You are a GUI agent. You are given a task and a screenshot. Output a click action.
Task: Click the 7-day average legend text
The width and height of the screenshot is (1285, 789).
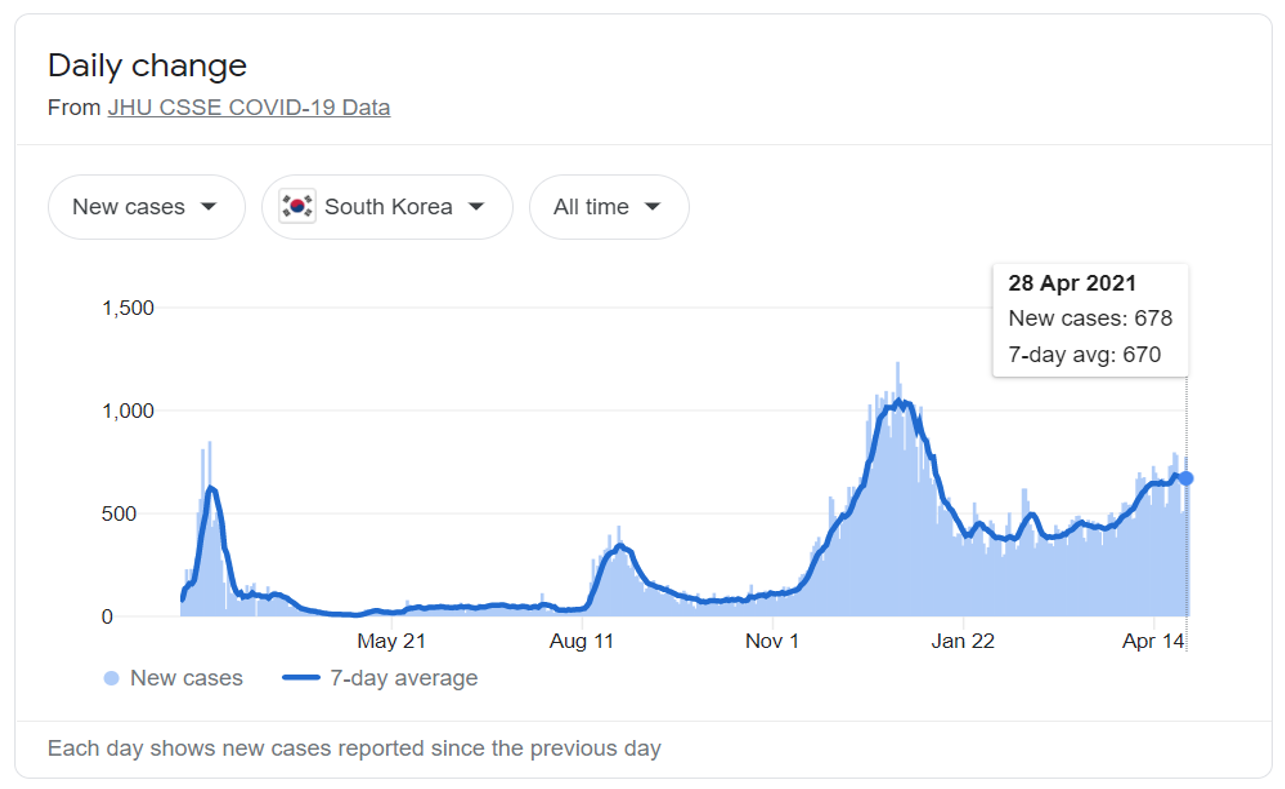(x=404, y=679)
